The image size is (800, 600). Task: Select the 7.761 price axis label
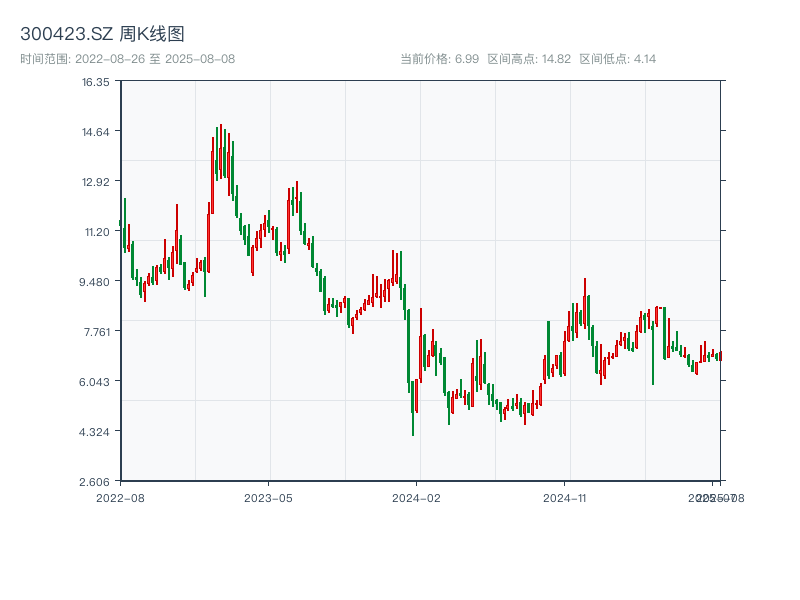click(96, 332)
